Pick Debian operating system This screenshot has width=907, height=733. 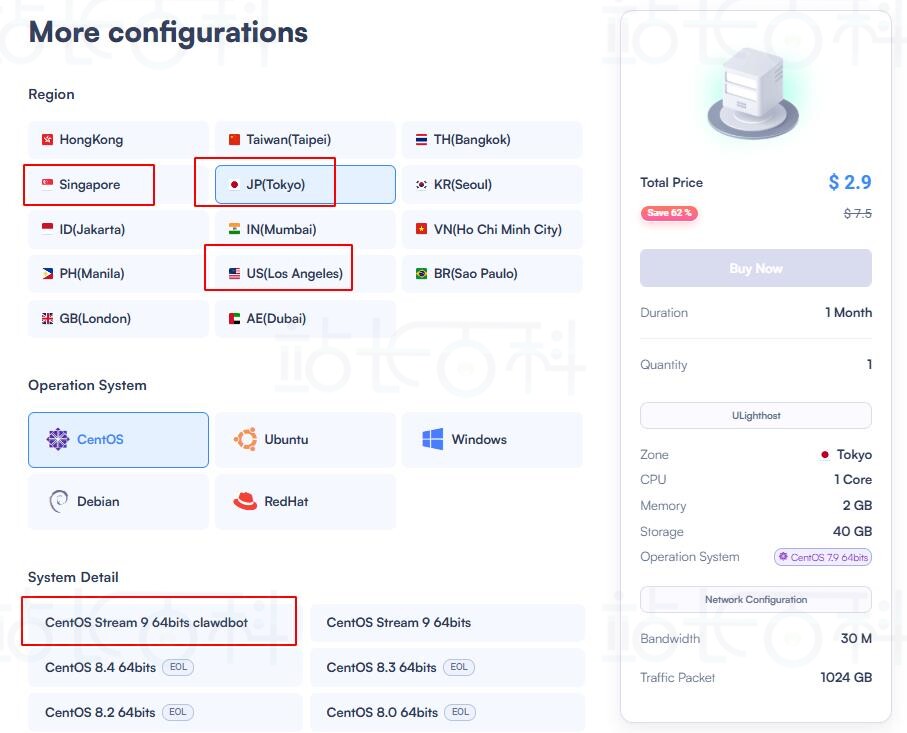[118, 502]
